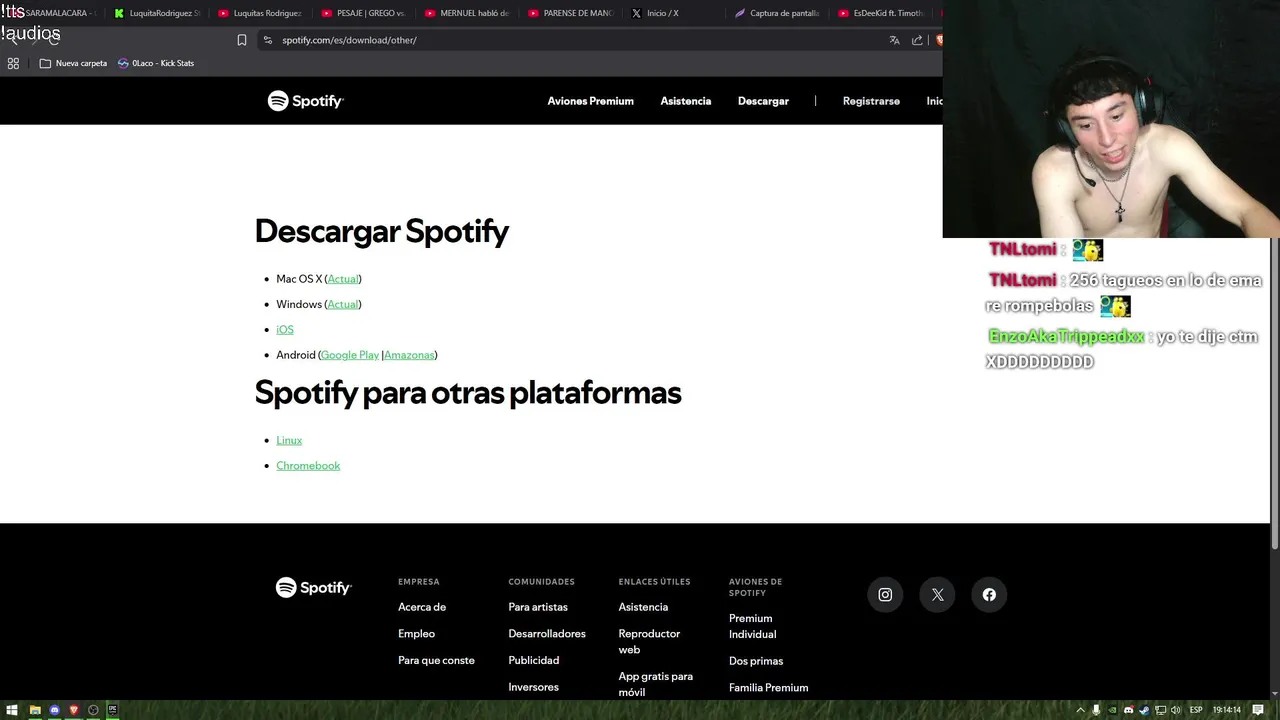
Task: Open the Spotify logo in footer
Action: pyautogui.click(x=313, y=588)
